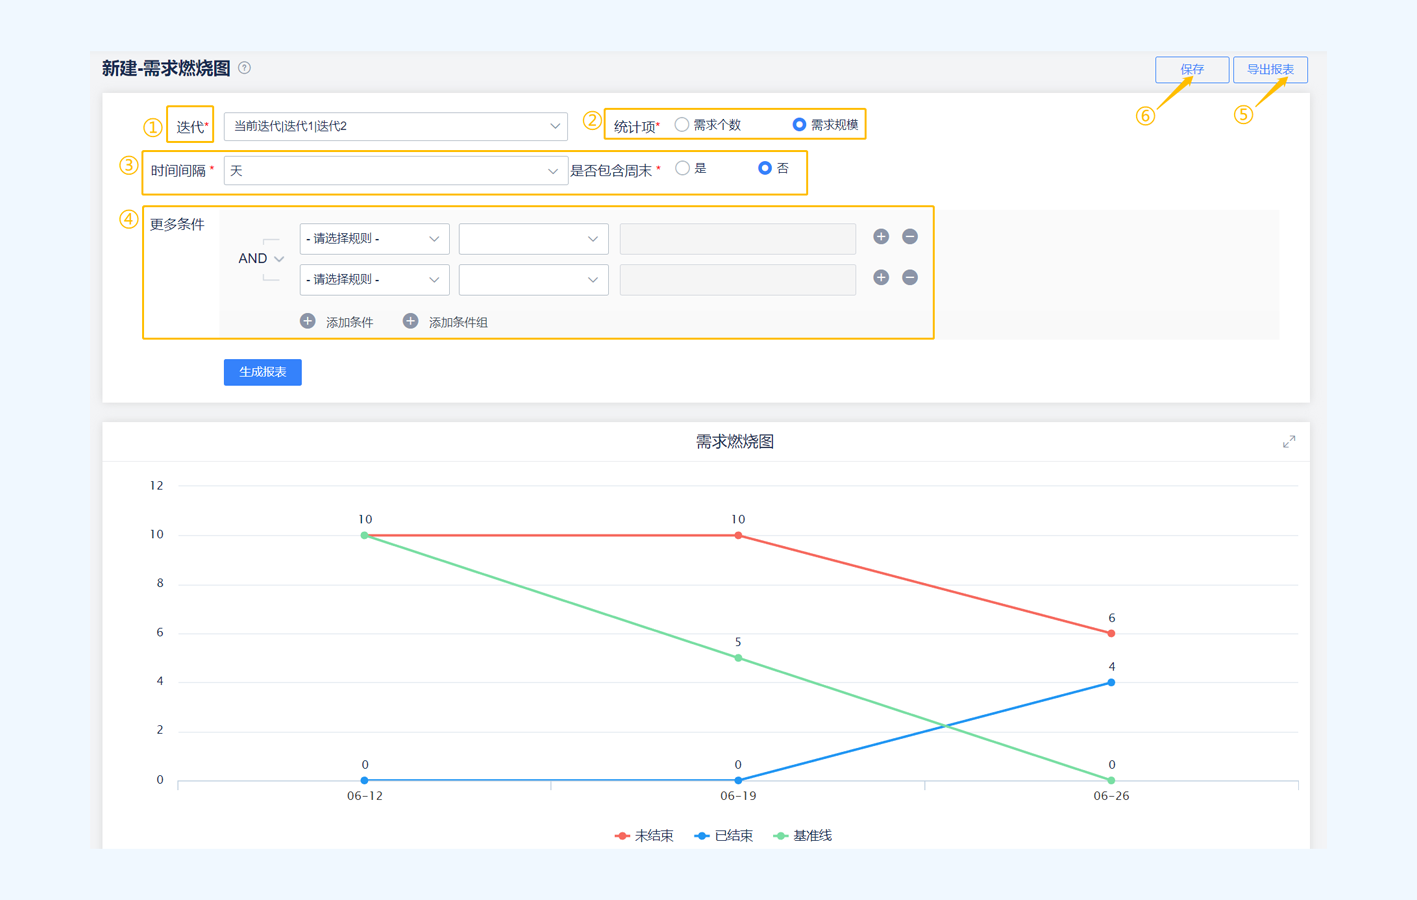Open the 时间间隔 dropdown set to 天

point(396,171)
